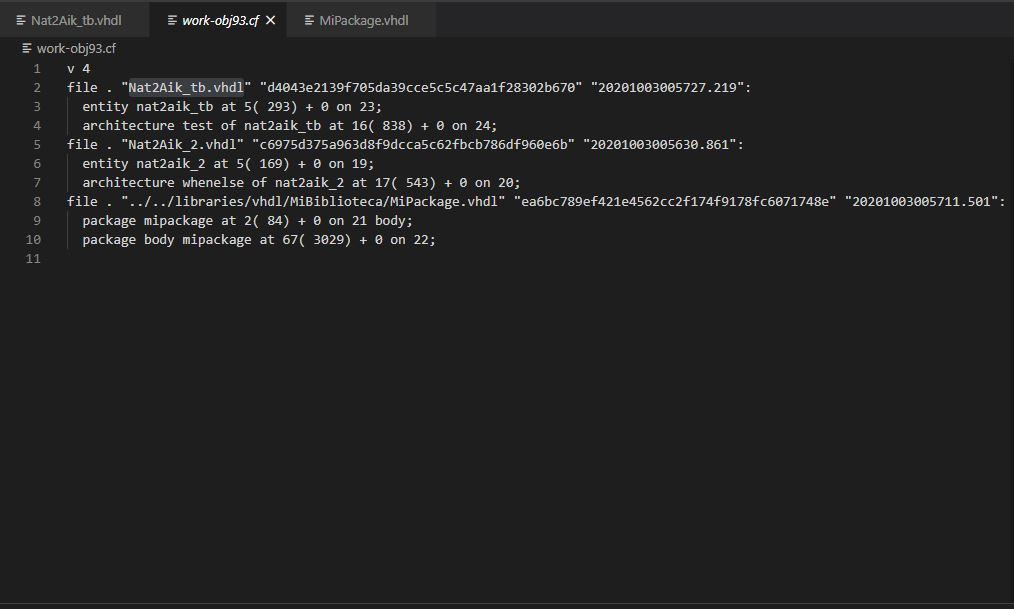
Task: Click the highlighted "Nat2Aik_tb.vhdl" text on line 2
Action: point(186,87)
